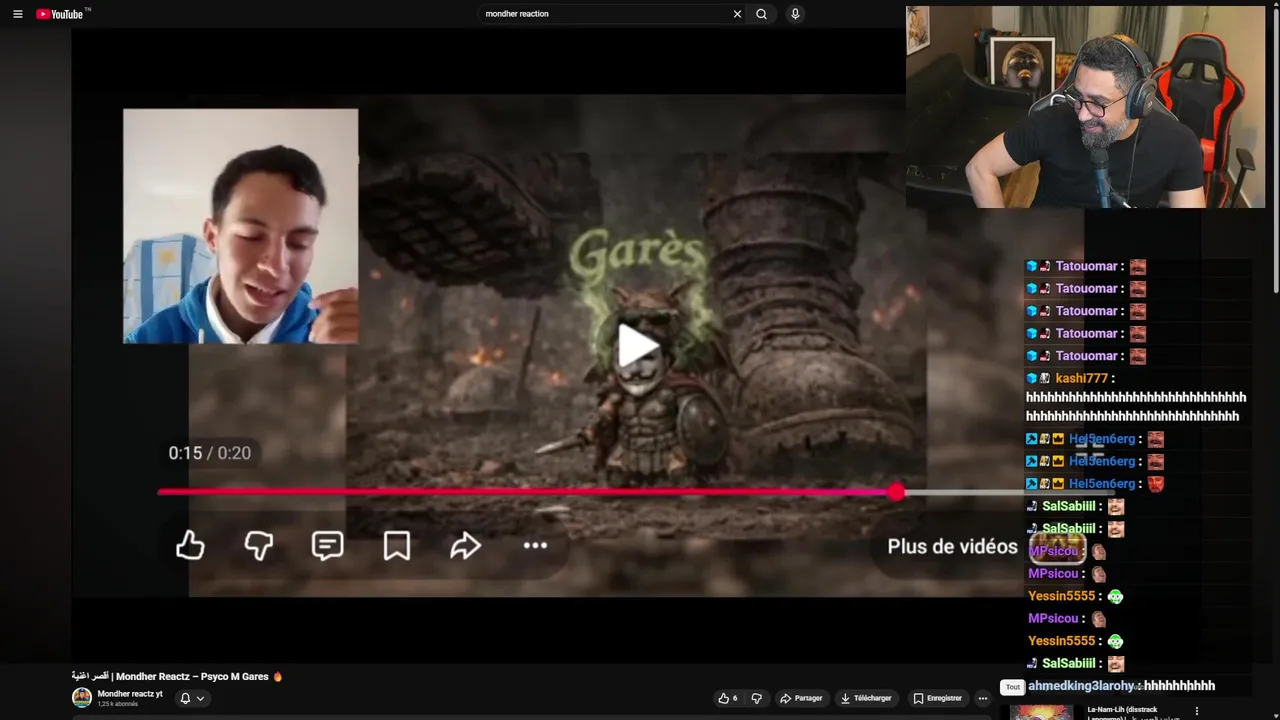Click the 'Plus de vidéos' button
The image size is (1280, 720).
(x=952, y=547)
